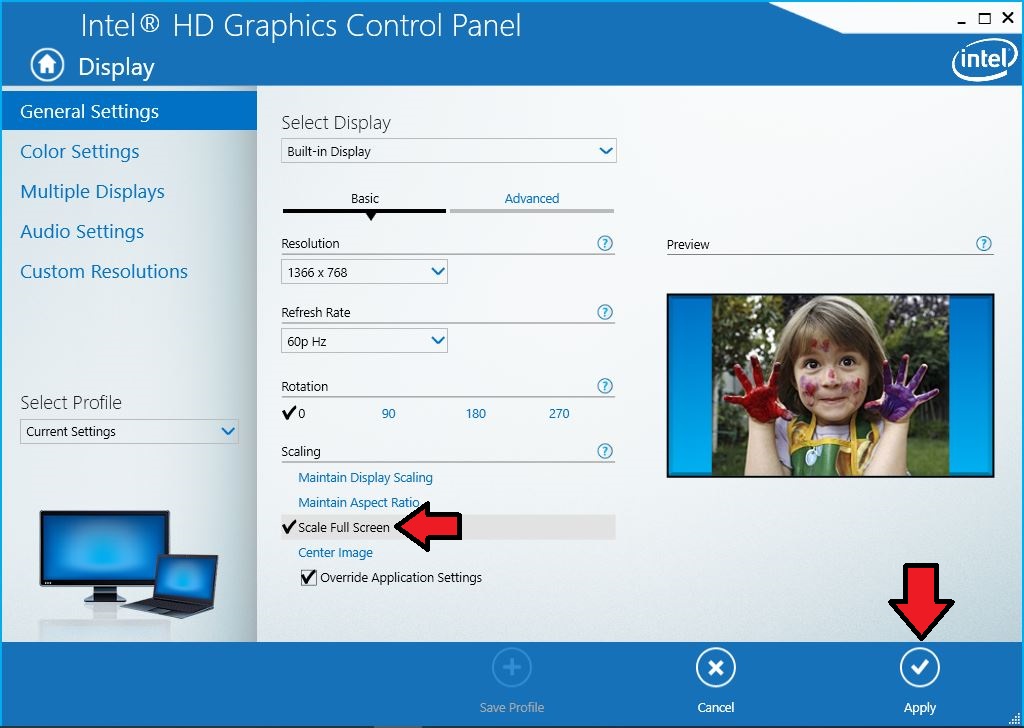Click the Save Profile plus icon
Screen dimensions: 1024x728
[512, 667]
